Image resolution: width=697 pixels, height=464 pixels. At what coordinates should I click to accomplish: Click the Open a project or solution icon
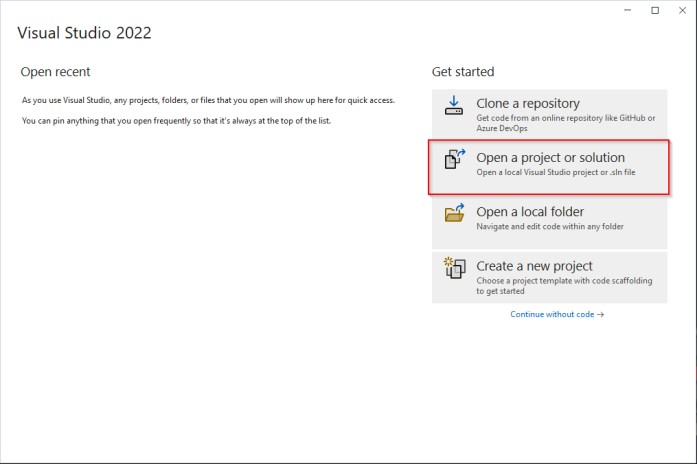coord(454,160)
